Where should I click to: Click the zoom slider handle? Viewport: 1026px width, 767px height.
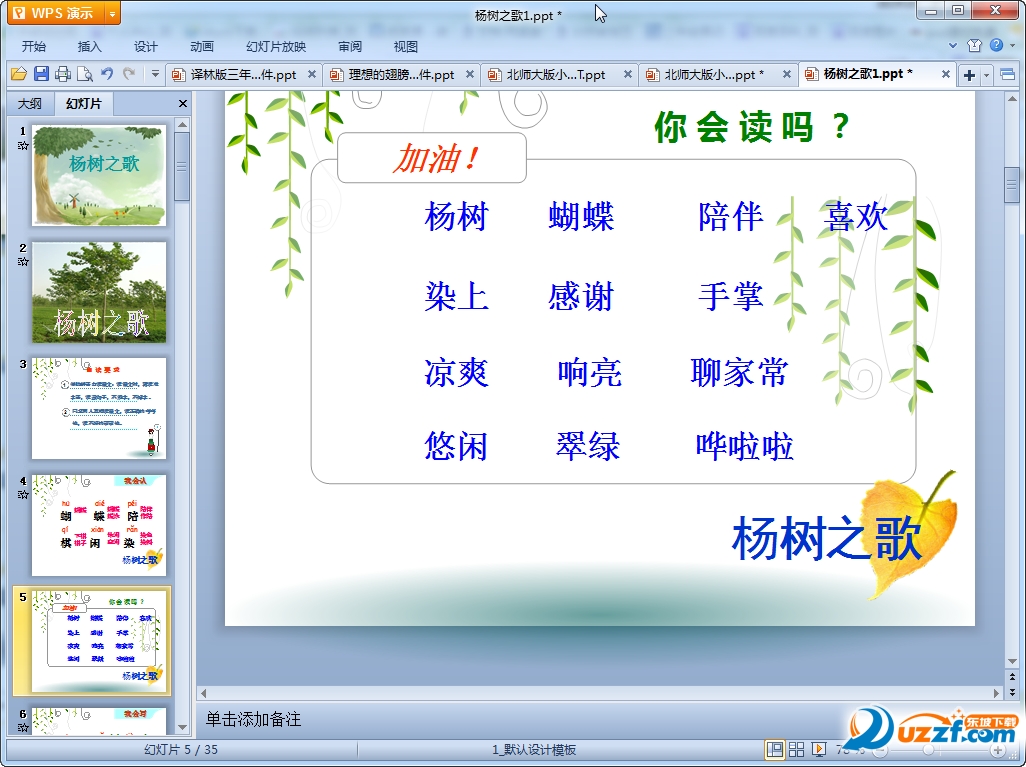click(928, 751)
